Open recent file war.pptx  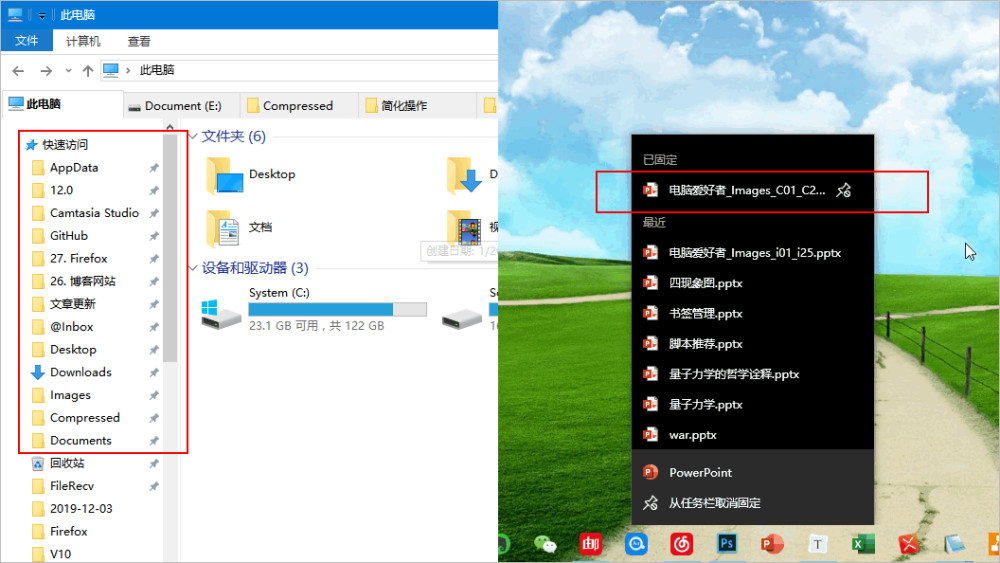[753, 435]
